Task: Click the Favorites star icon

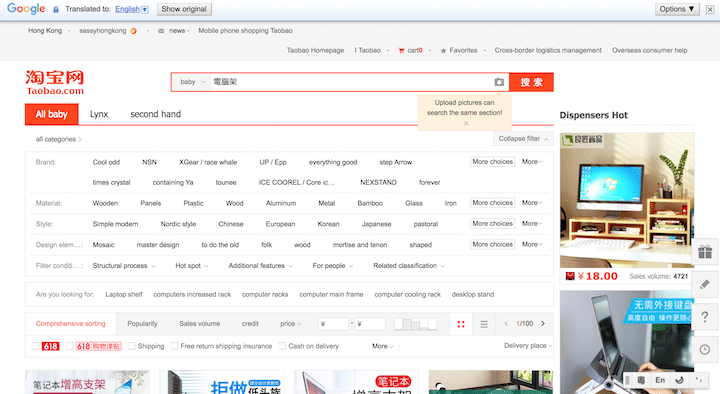Action: point(443,51)
